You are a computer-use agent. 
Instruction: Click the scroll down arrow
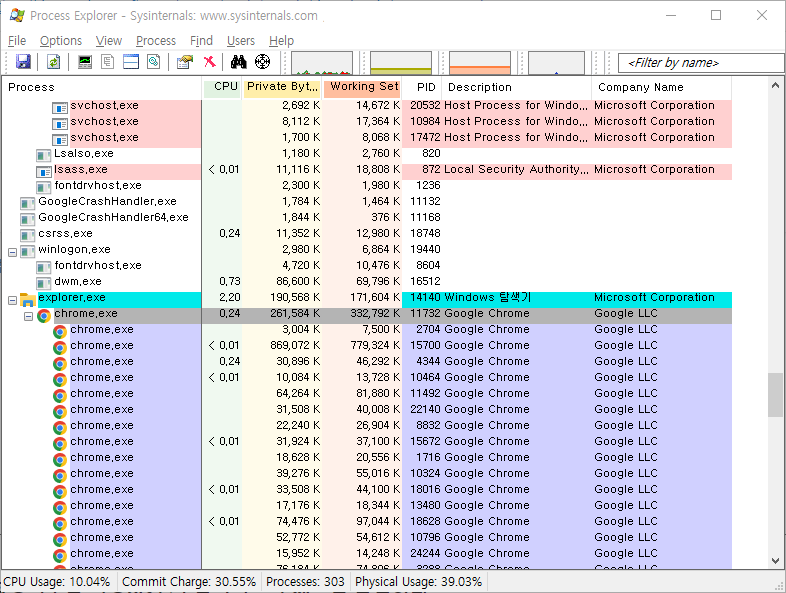(775, 561)
